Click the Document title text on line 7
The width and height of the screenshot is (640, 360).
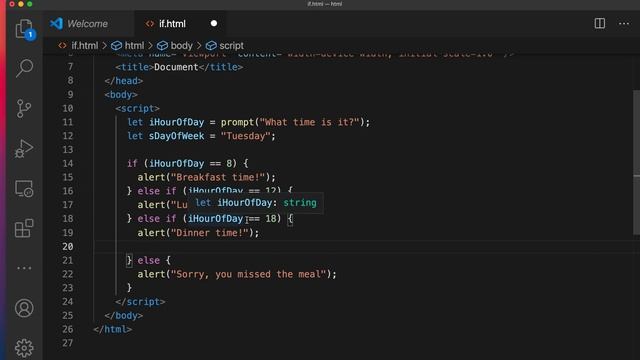[x=176, y=67]
